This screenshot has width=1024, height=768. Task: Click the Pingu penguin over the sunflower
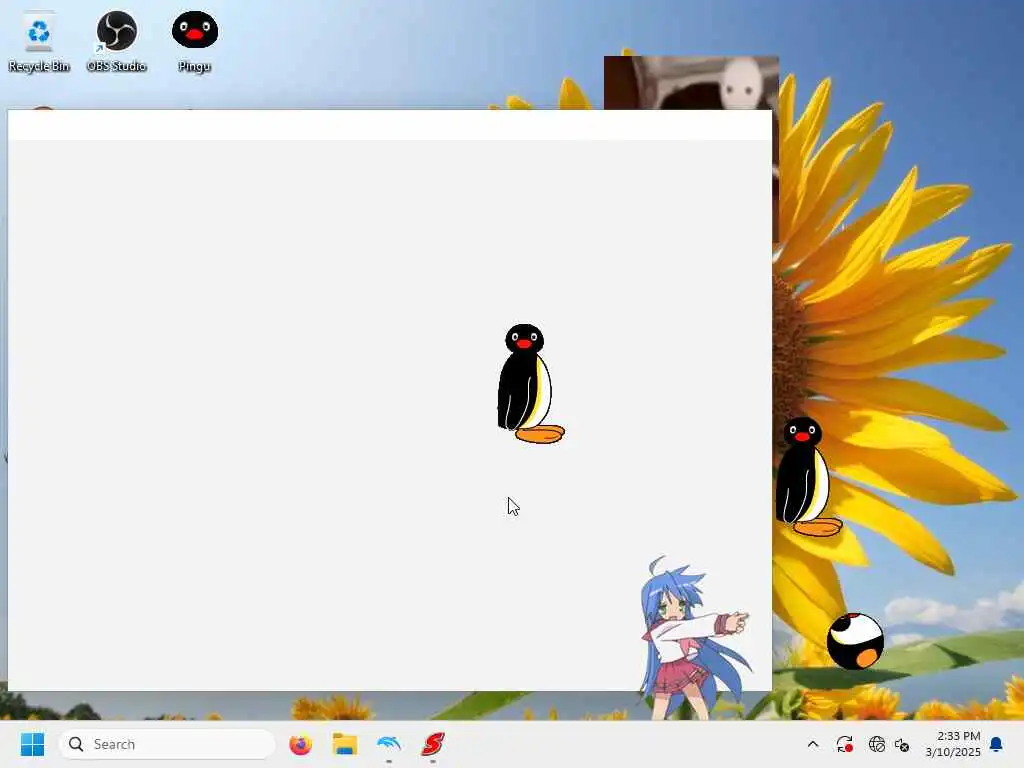pos(808,477)
